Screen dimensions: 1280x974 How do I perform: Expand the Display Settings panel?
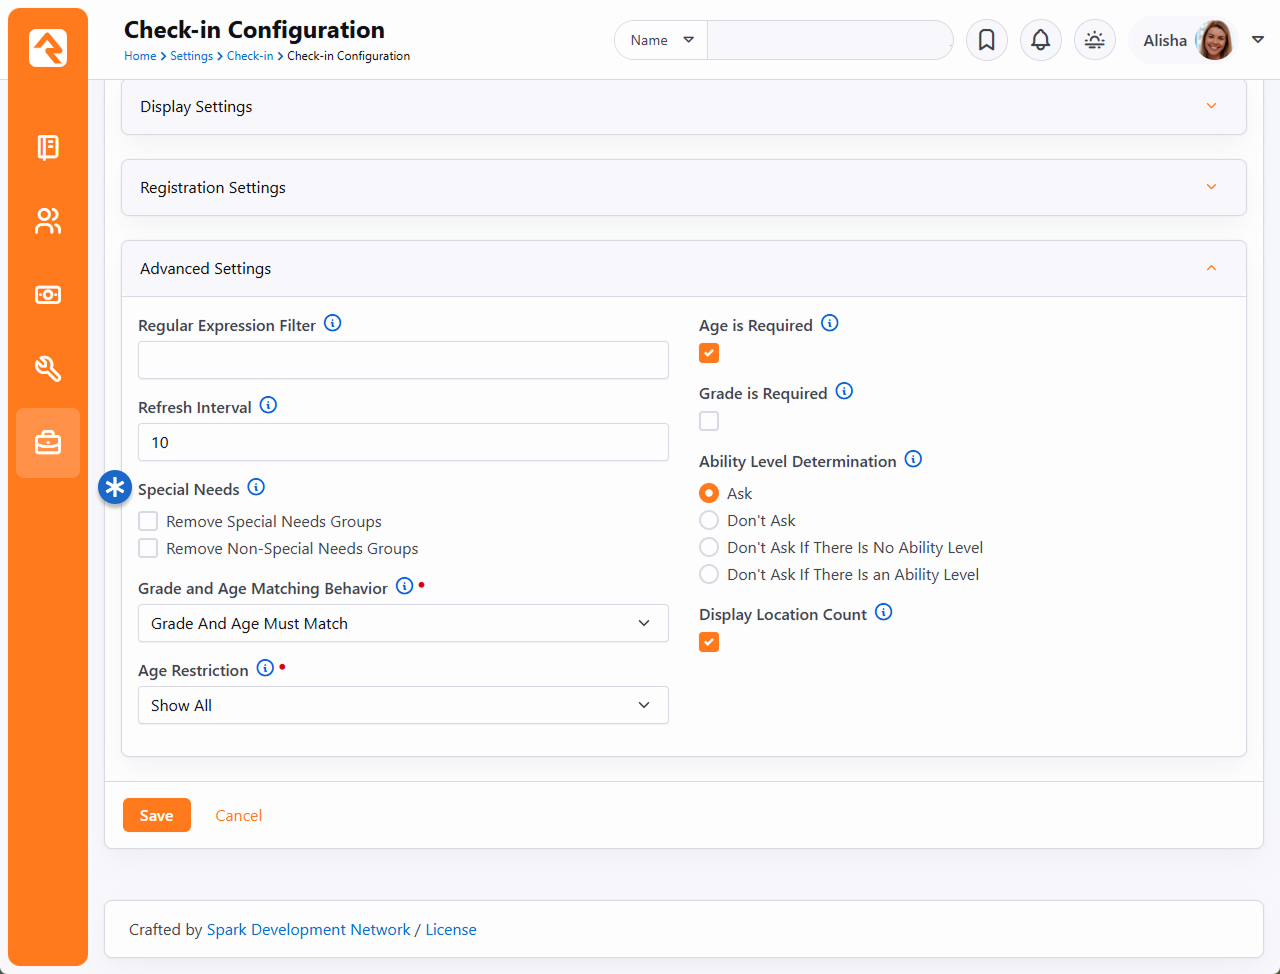click(x=683, y=107)
